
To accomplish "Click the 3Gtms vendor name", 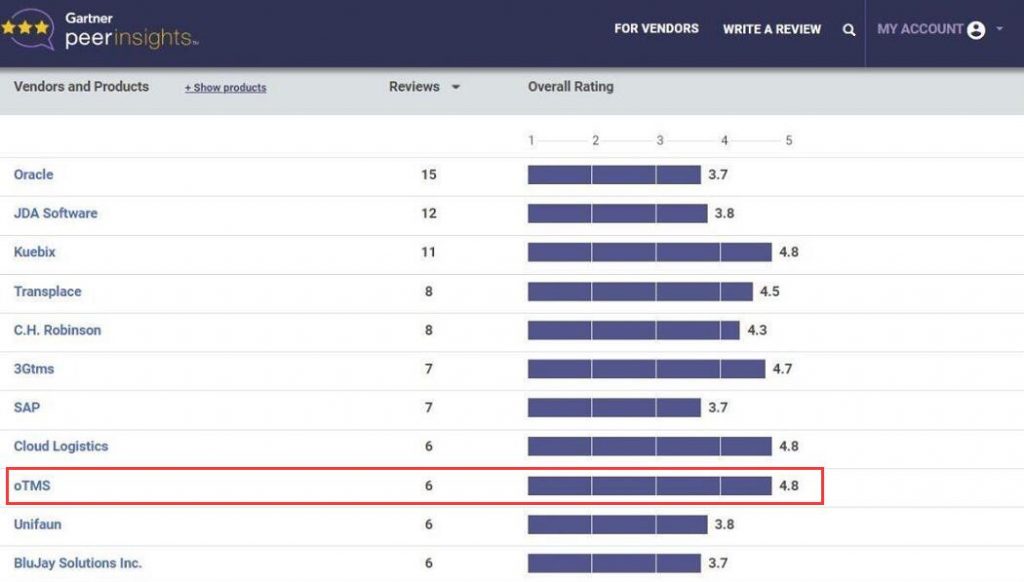I will click(x=34, y=369).
